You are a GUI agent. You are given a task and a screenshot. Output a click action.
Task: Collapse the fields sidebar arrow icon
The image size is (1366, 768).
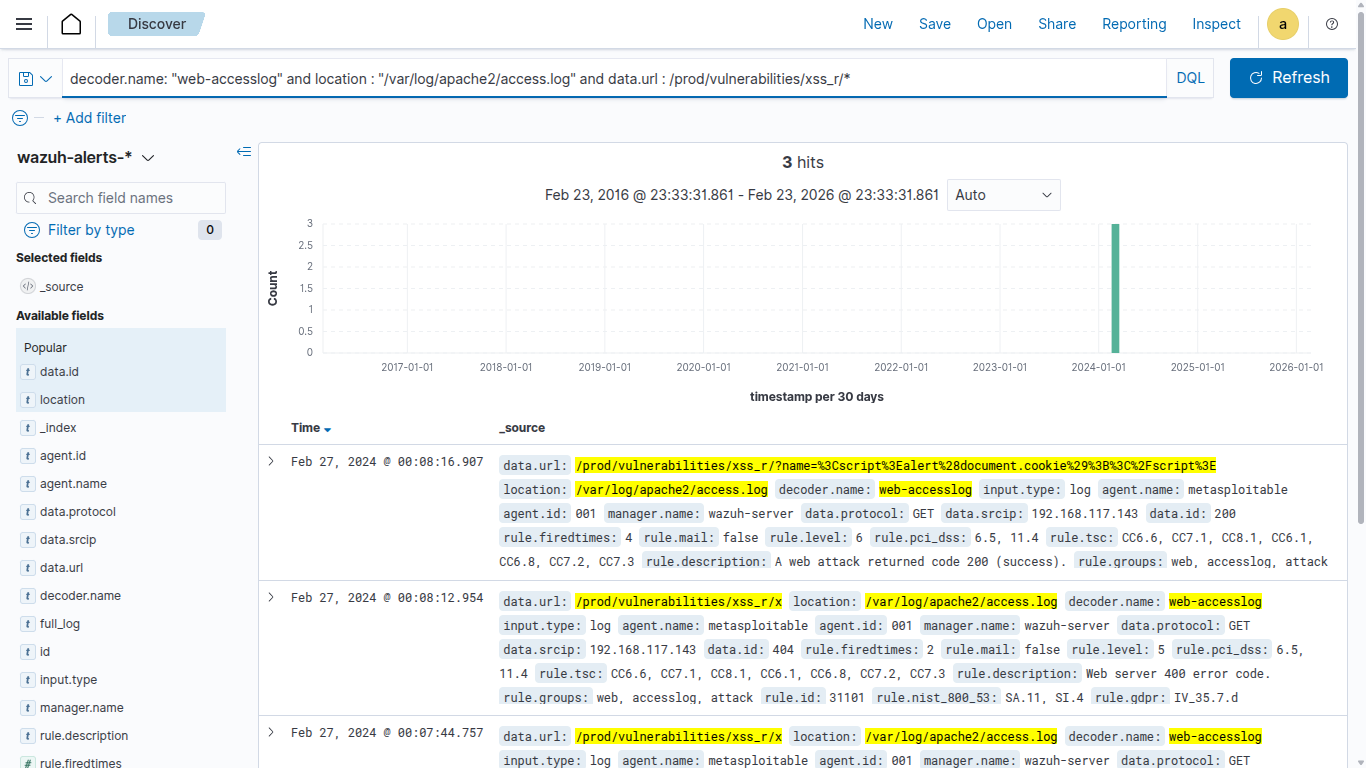243,152
